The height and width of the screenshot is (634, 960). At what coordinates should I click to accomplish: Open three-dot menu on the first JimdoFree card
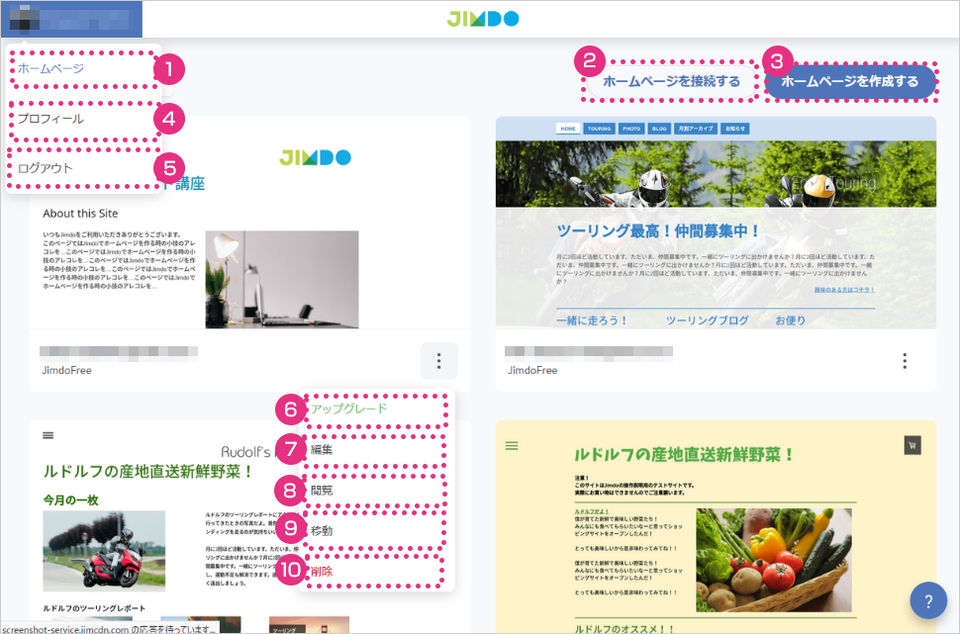[x=439, y=361]
